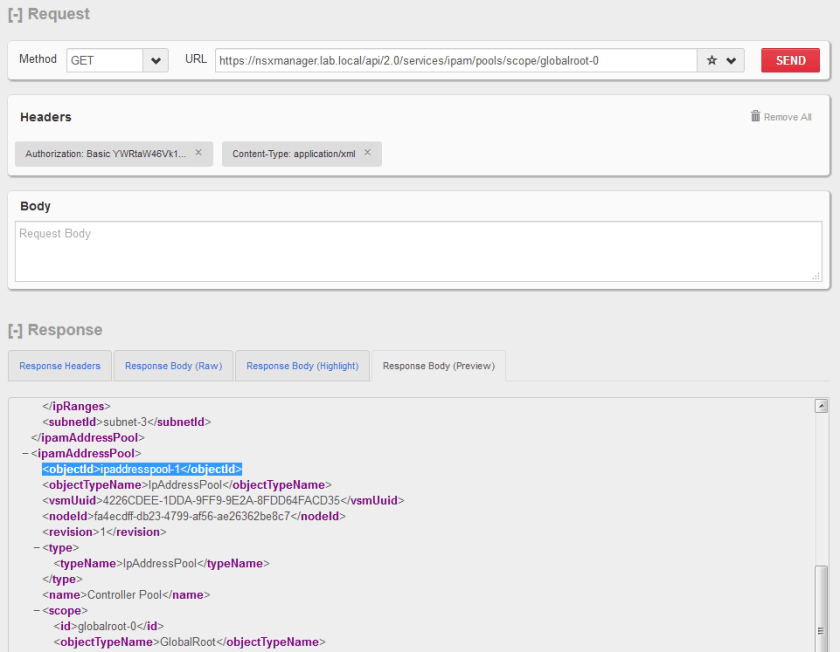Collapse the ipamAddressPool XML node
840x652 pixels.
click(x=26, y=453)
